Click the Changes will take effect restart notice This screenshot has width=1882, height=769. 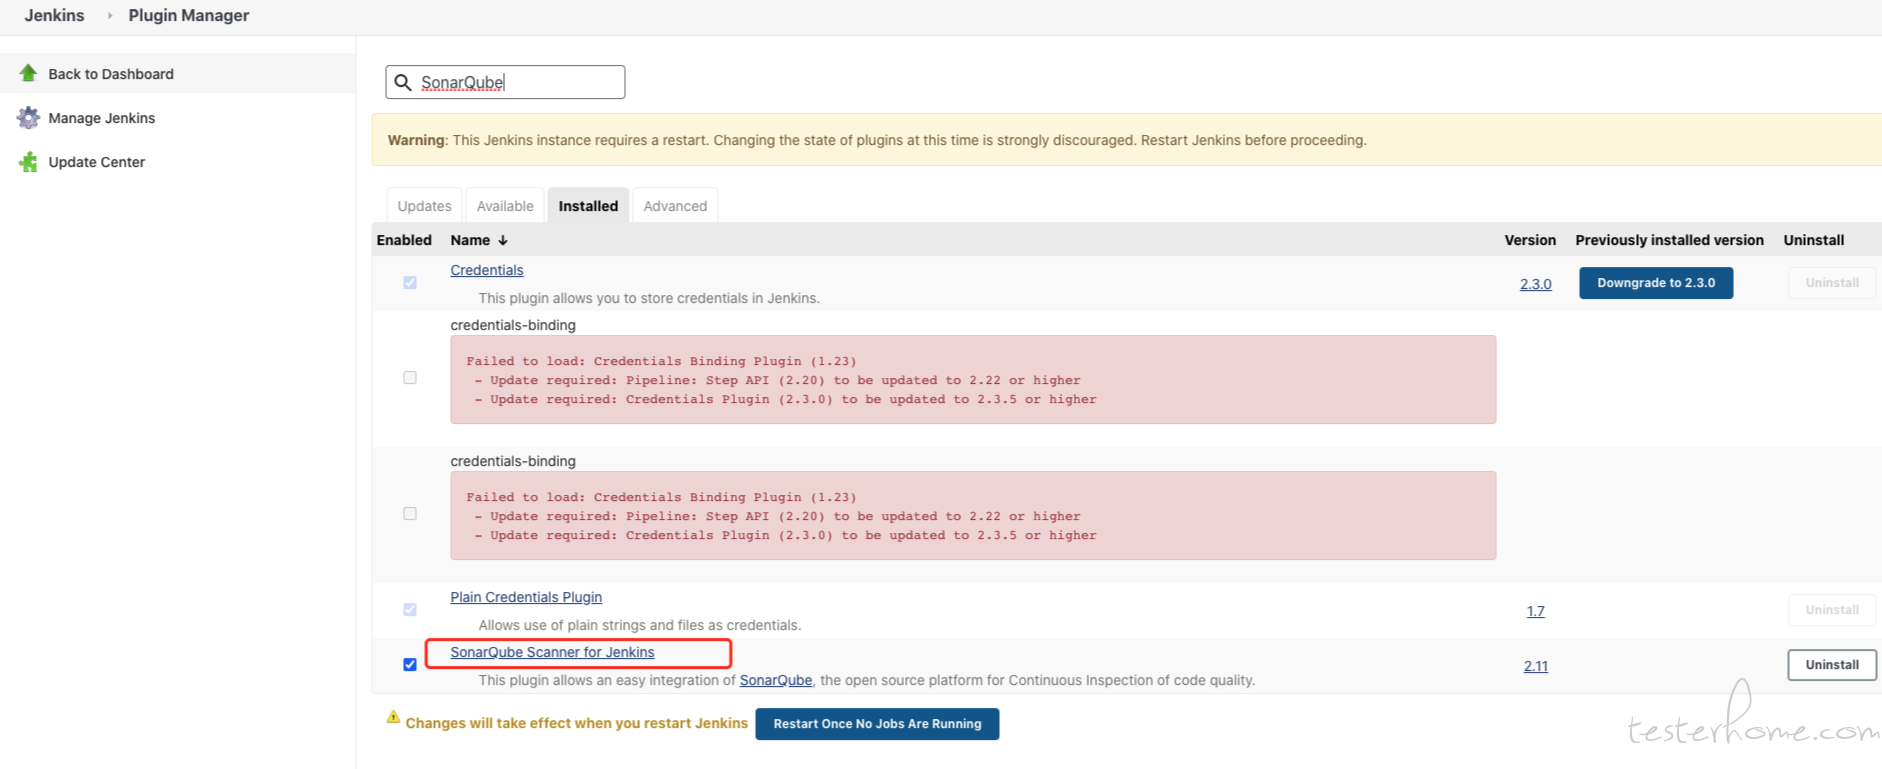576,723
